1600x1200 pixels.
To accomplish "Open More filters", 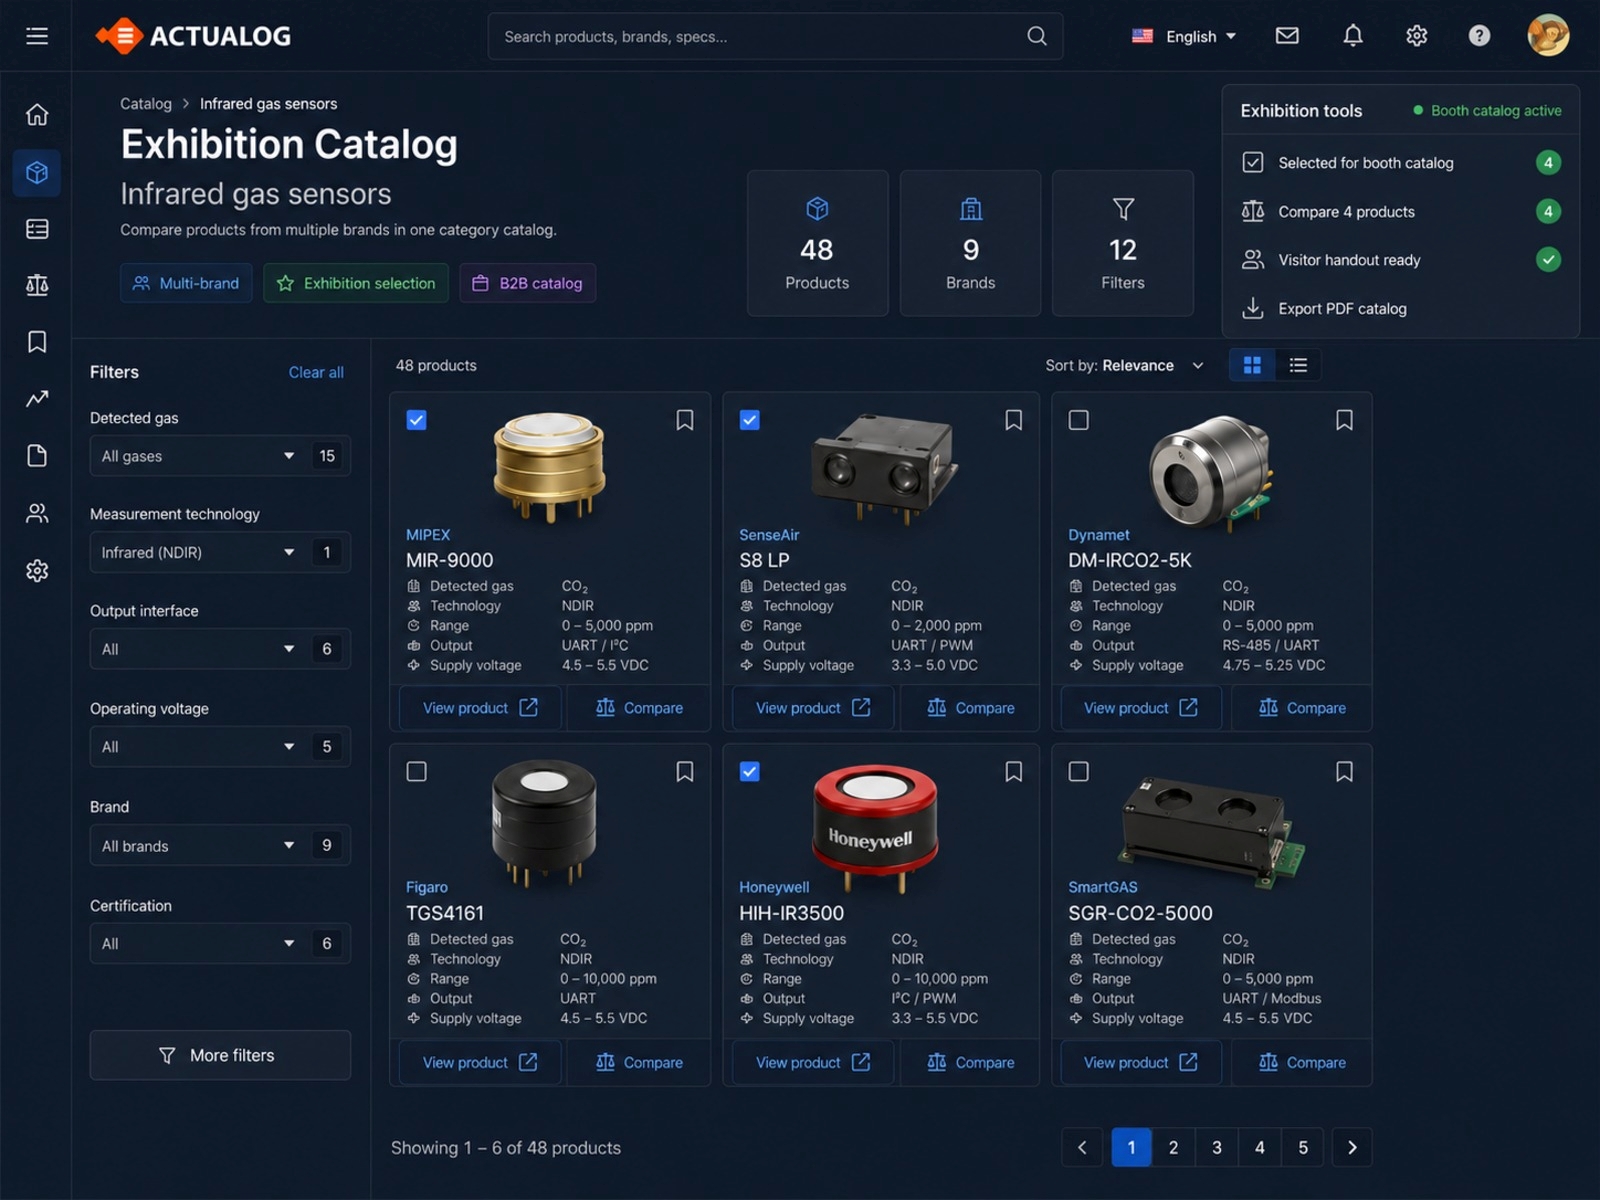I will point(220,1055).
